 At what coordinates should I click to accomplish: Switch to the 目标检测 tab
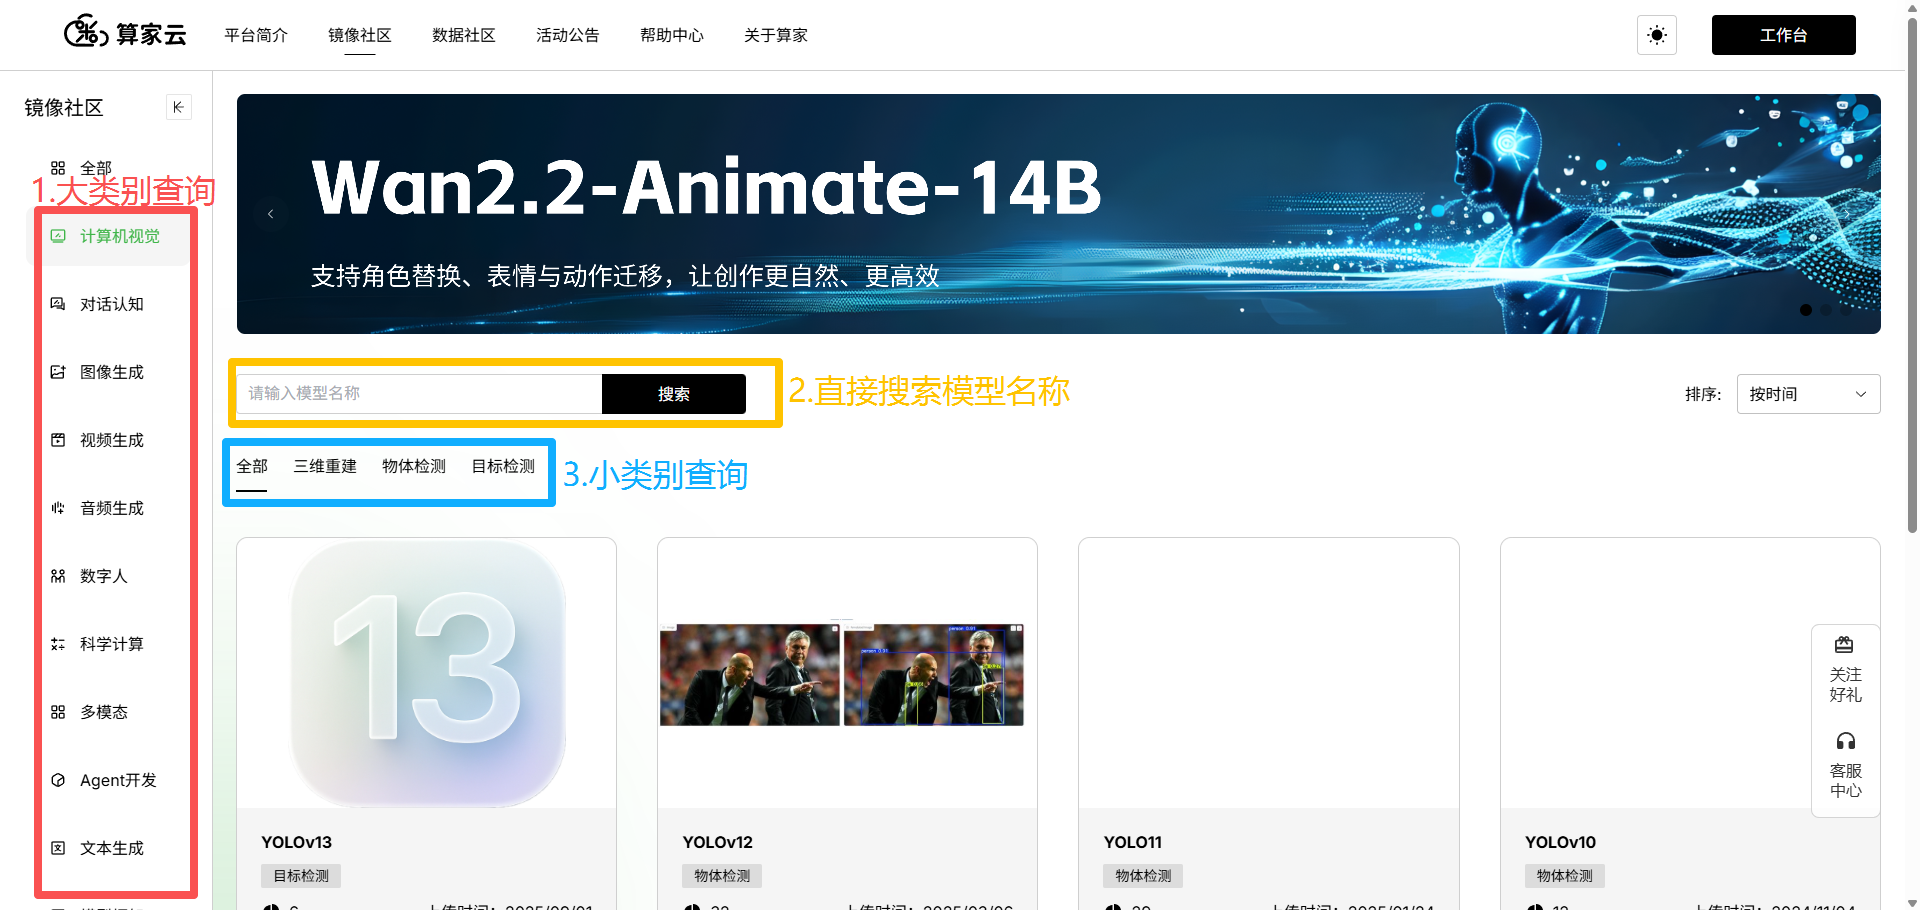click(x=503, y=466)
